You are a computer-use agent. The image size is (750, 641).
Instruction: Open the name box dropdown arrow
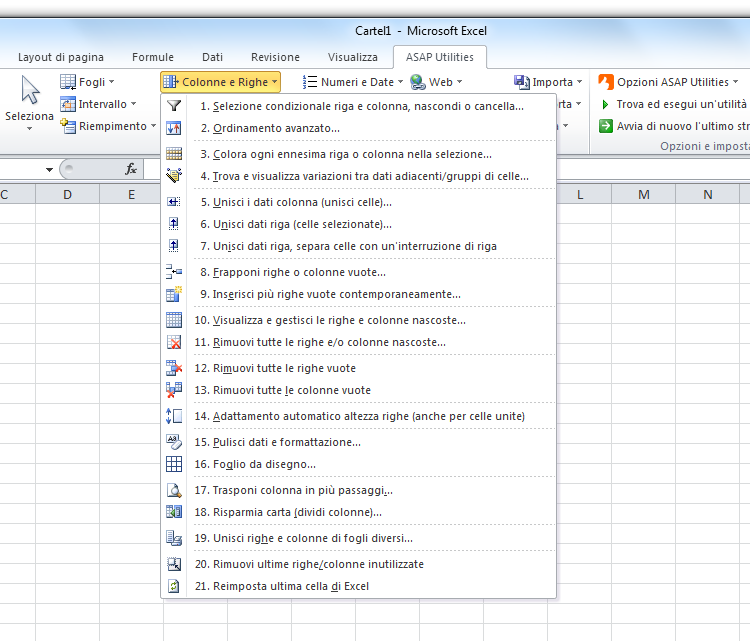49,169
